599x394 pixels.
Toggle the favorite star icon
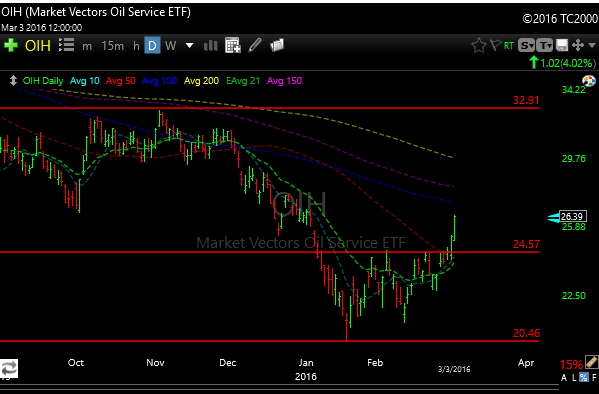point(479,45)
